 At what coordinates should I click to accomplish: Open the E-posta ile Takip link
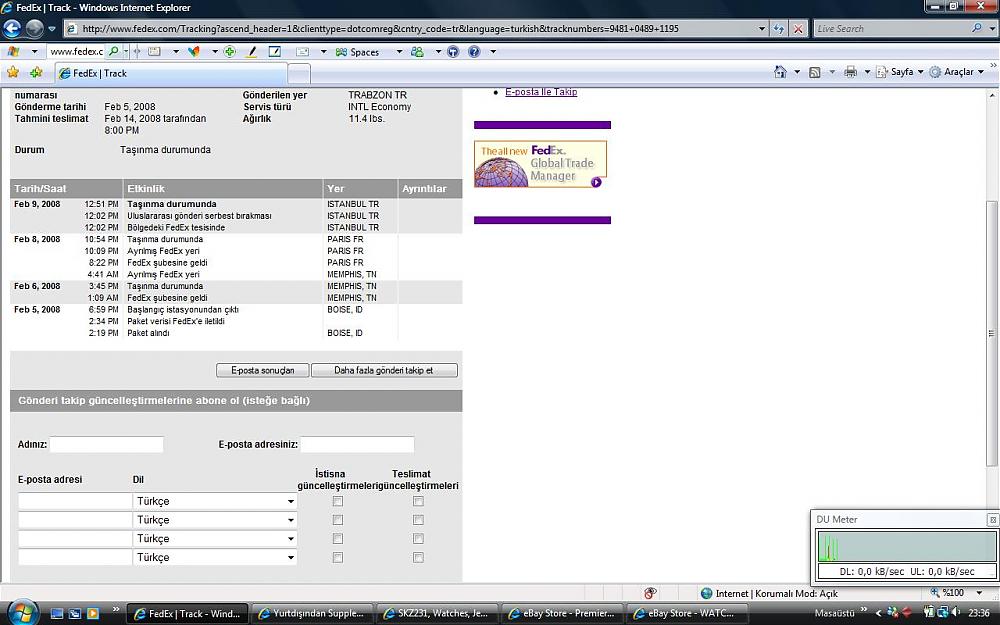coord(541,92)
